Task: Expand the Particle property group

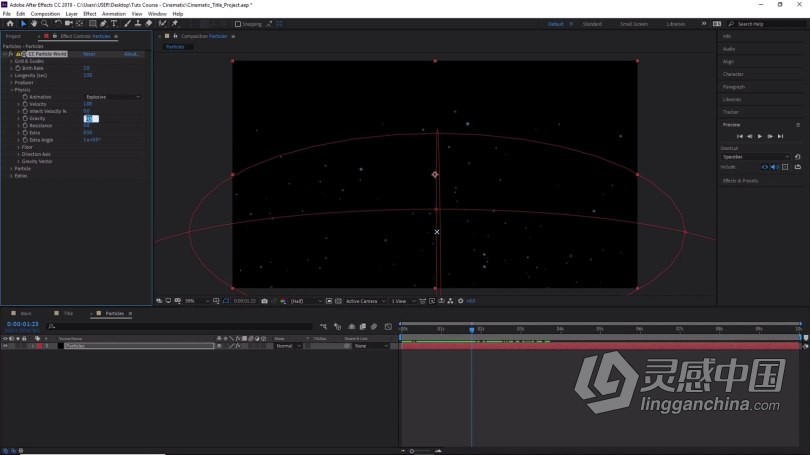Action: [x=11, y=169]
